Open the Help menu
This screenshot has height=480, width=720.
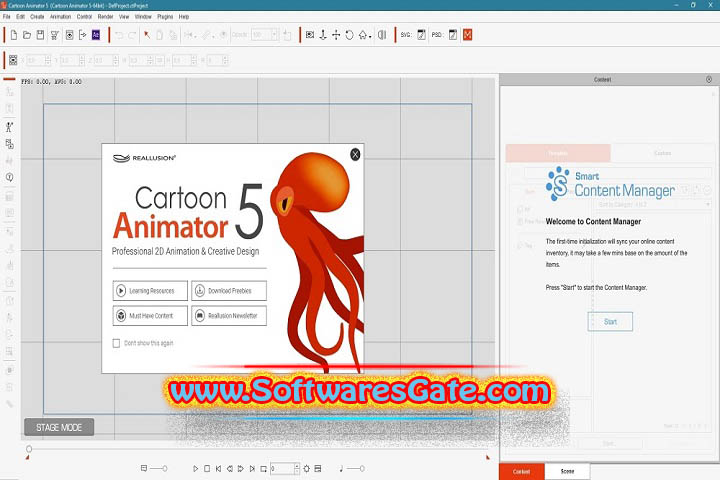click(184, 17)
